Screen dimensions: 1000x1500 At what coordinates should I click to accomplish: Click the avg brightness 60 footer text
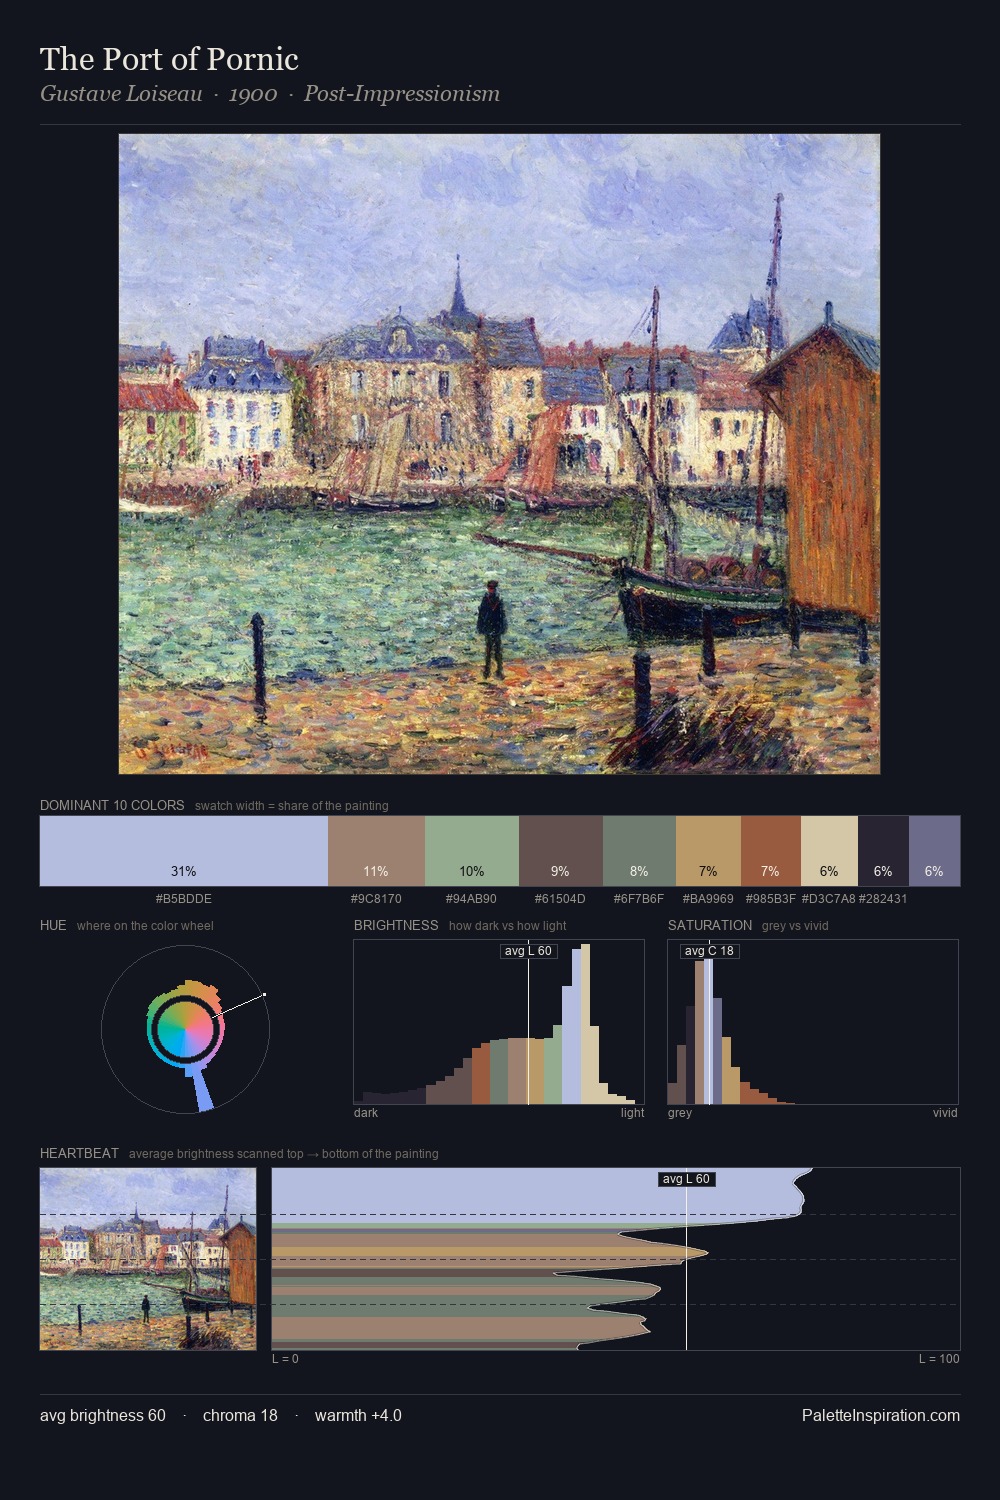point(103,1415)
